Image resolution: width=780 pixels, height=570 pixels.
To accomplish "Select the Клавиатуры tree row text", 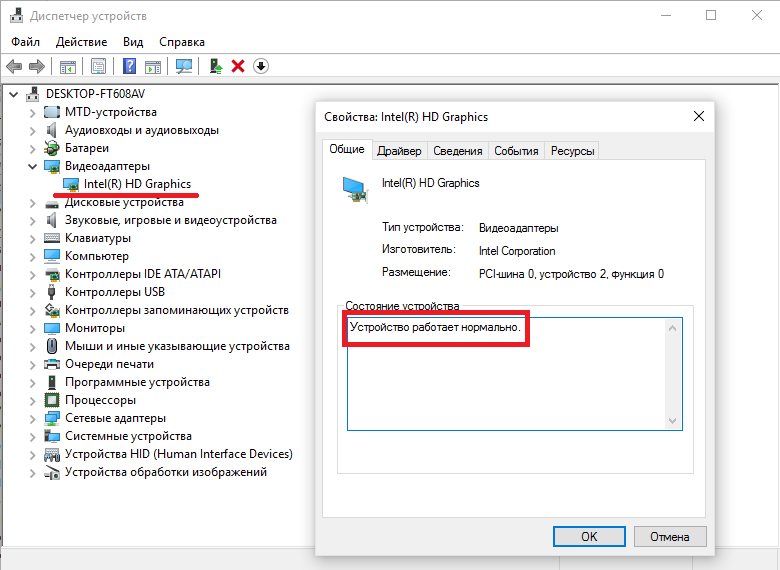I will (98, 238).
